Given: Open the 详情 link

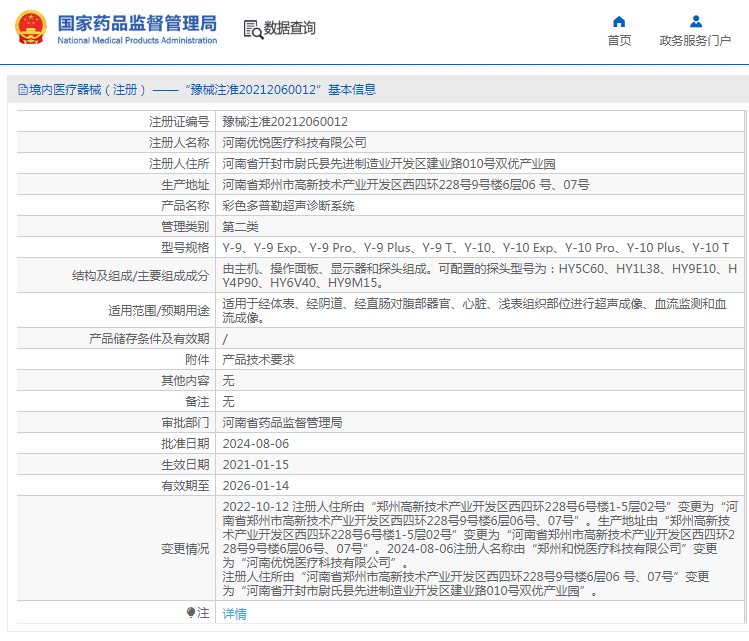Looking at the screenshot, I should [x=234, y=613].
